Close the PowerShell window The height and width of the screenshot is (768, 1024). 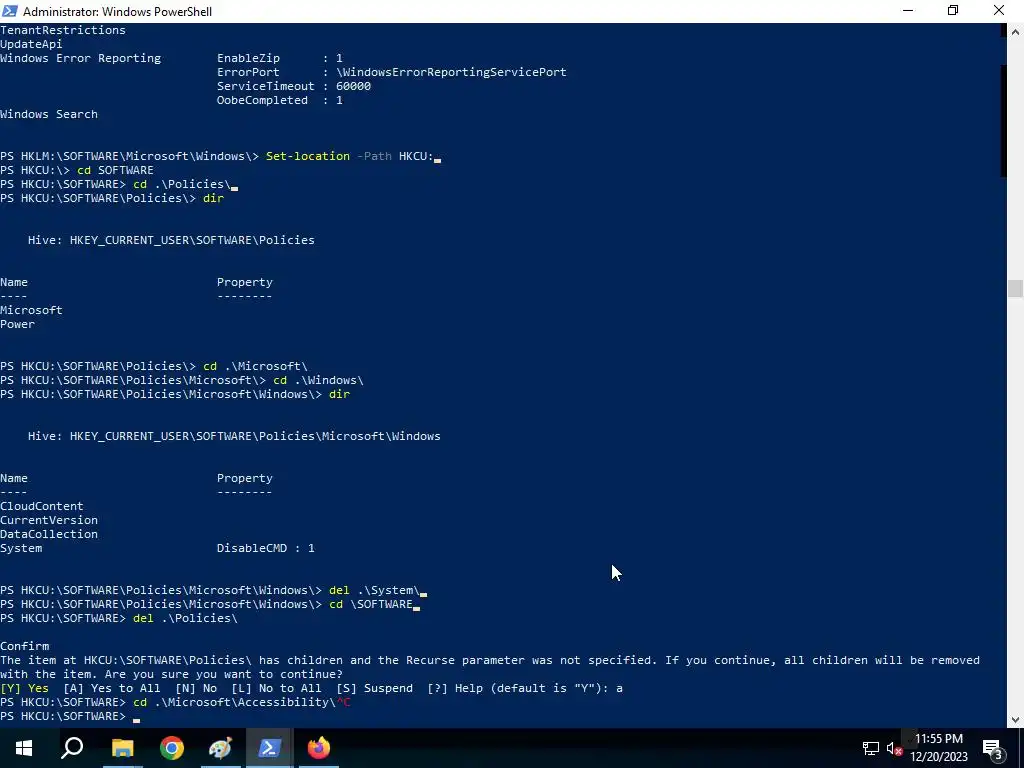999,11
